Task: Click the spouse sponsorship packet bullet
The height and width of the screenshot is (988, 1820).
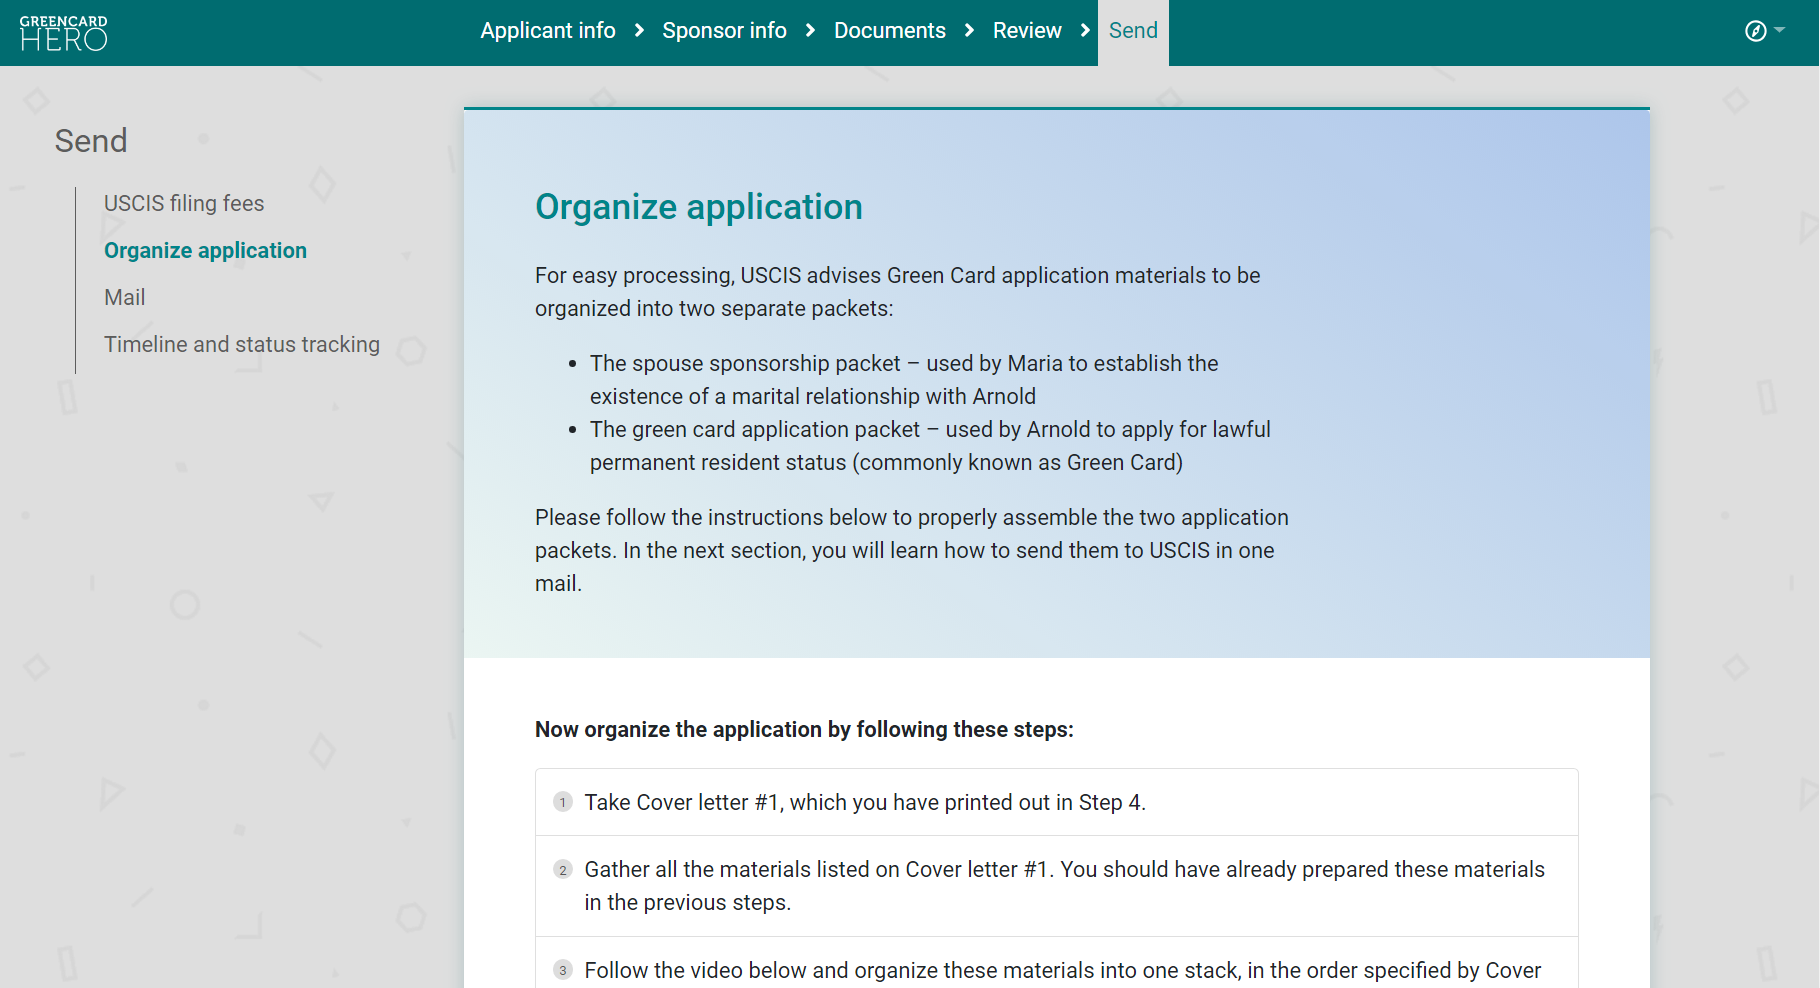Action: pos(904,380)
